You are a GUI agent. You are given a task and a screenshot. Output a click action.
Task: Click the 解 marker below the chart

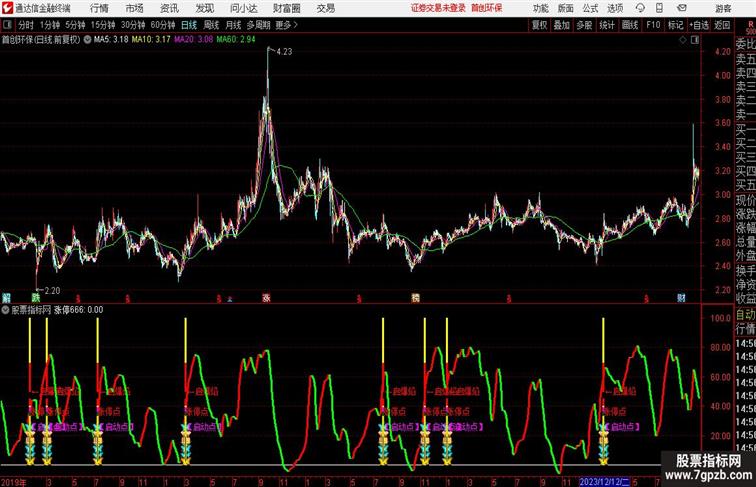(6, 298)
